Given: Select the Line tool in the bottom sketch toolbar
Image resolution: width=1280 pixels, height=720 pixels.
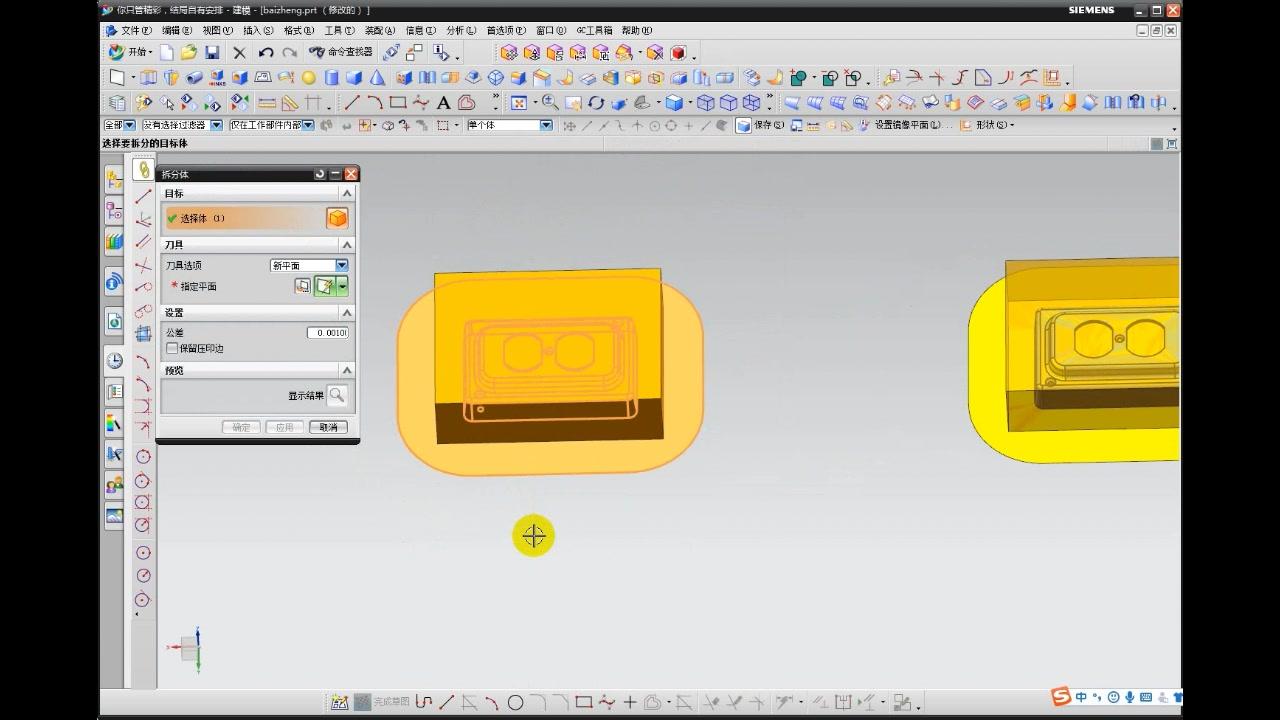Looking at the screenshot, I should click(449, 703).
